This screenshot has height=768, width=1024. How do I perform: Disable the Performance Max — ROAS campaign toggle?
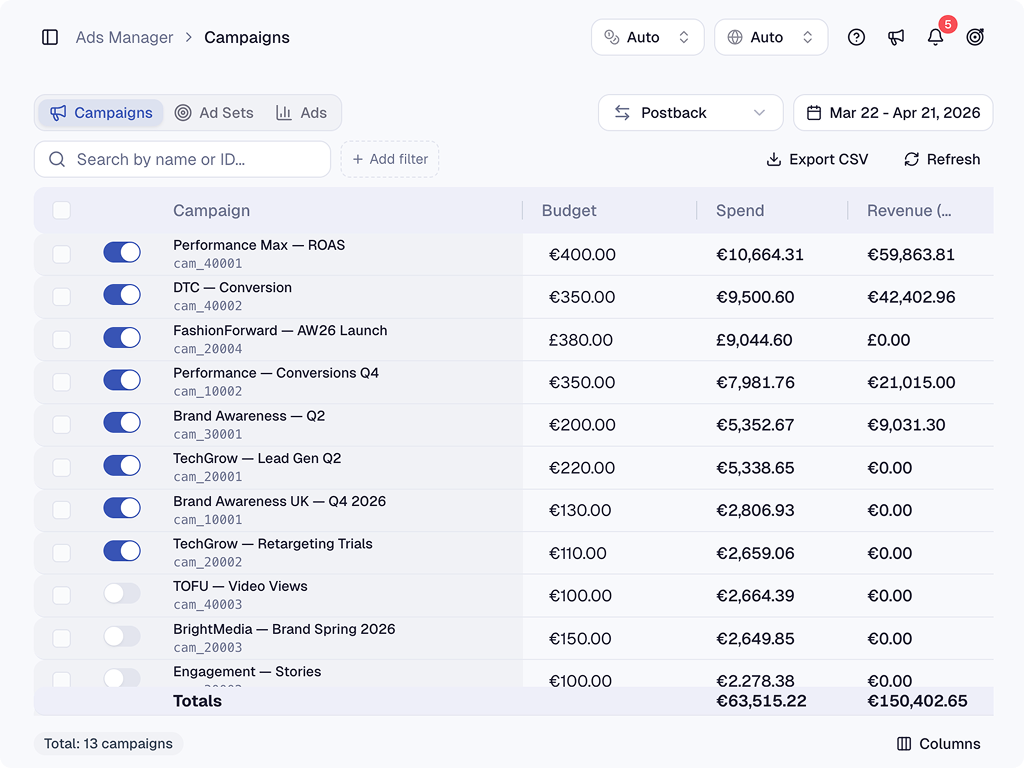point(122,253)
